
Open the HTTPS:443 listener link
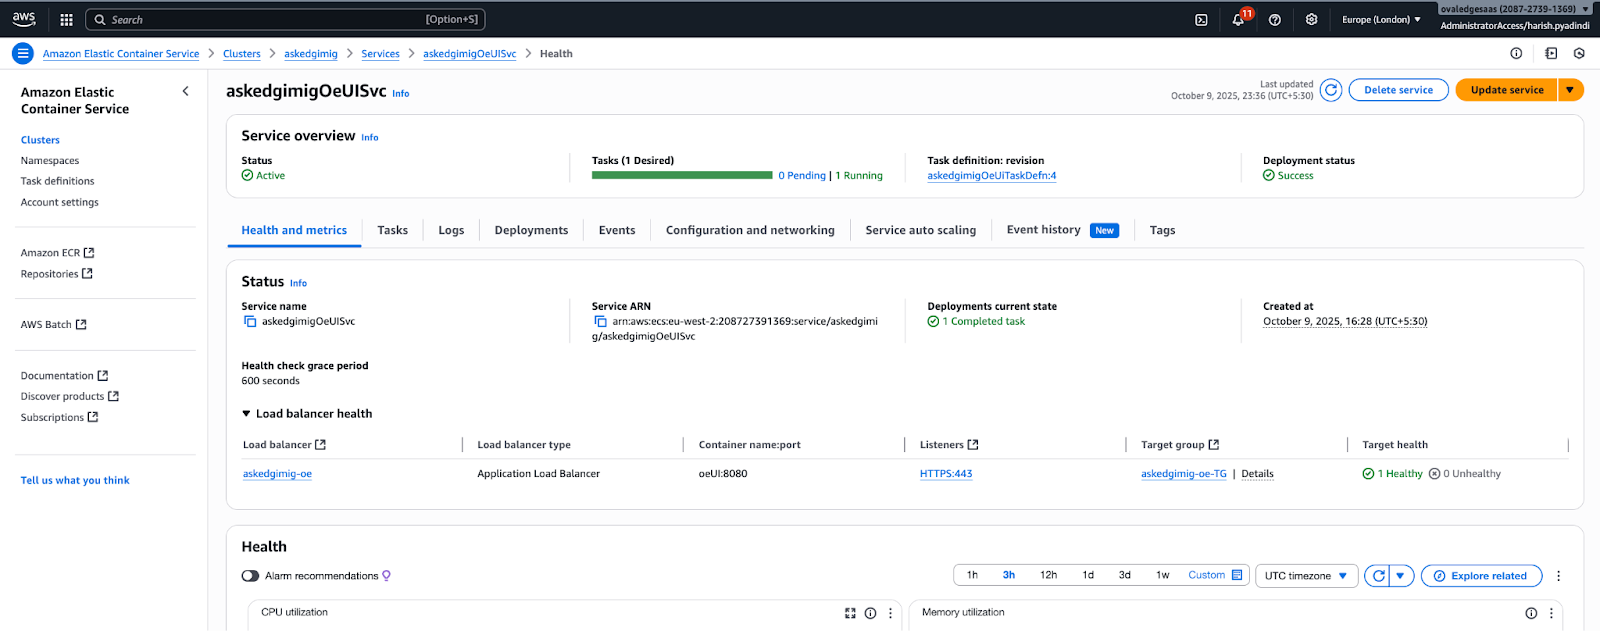(x=946, y=474)
